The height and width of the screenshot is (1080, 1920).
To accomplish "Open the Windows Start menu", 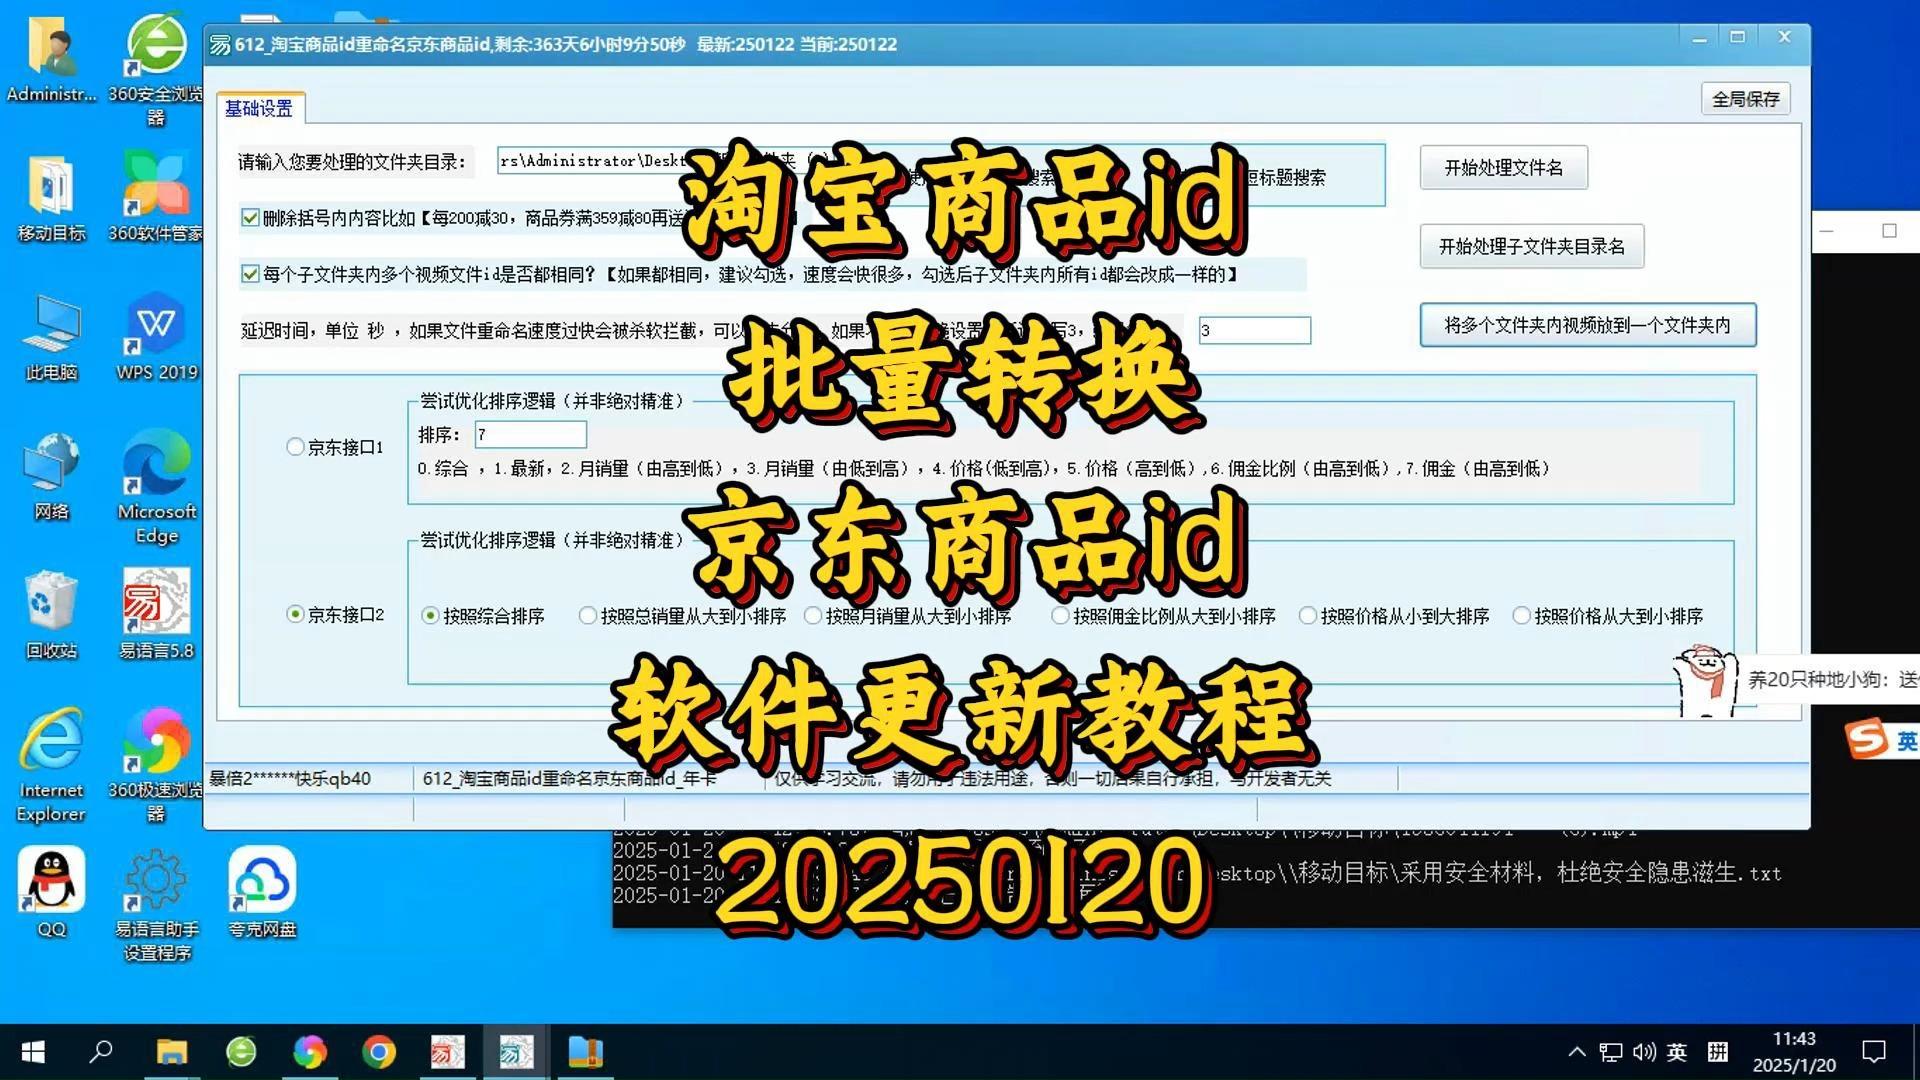I will click(32, 1051).
